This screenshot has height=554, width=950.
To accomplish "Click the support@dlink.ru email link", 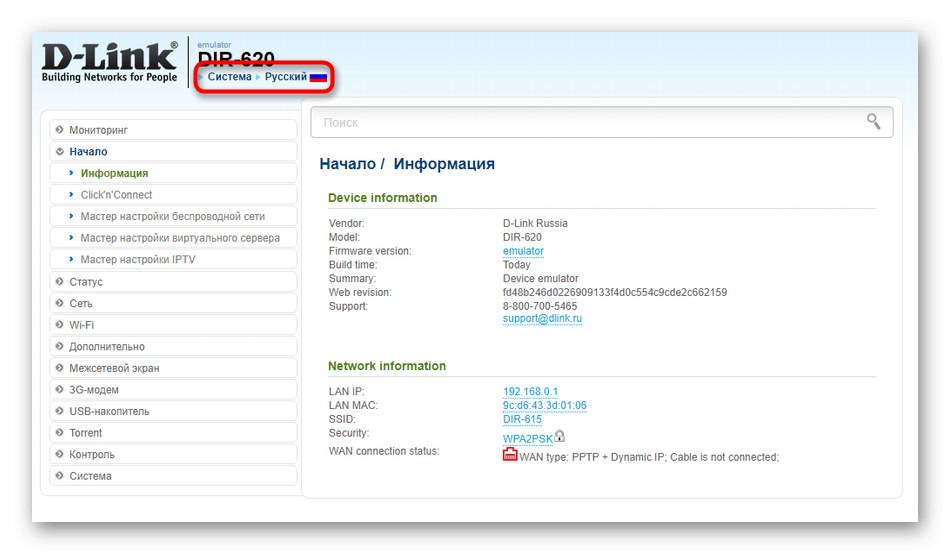I will (x=542, y=318).
